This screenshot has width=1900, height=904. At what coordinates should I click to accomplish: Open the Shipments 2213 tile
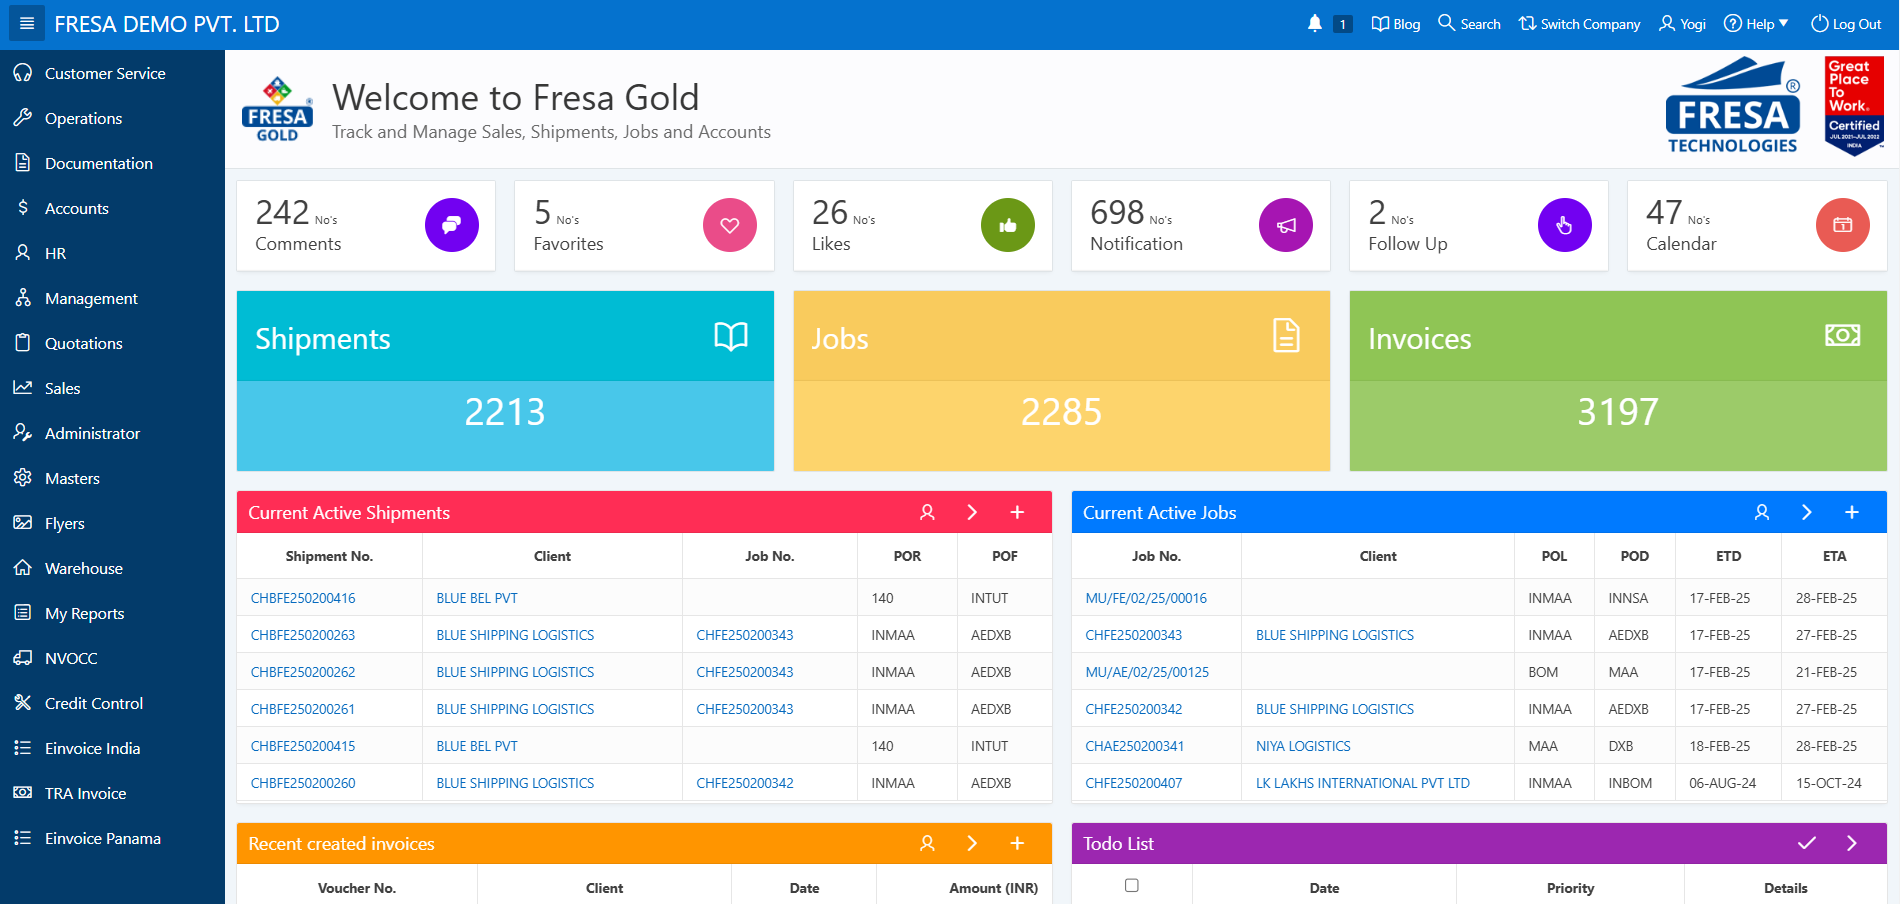click(505, 381)
